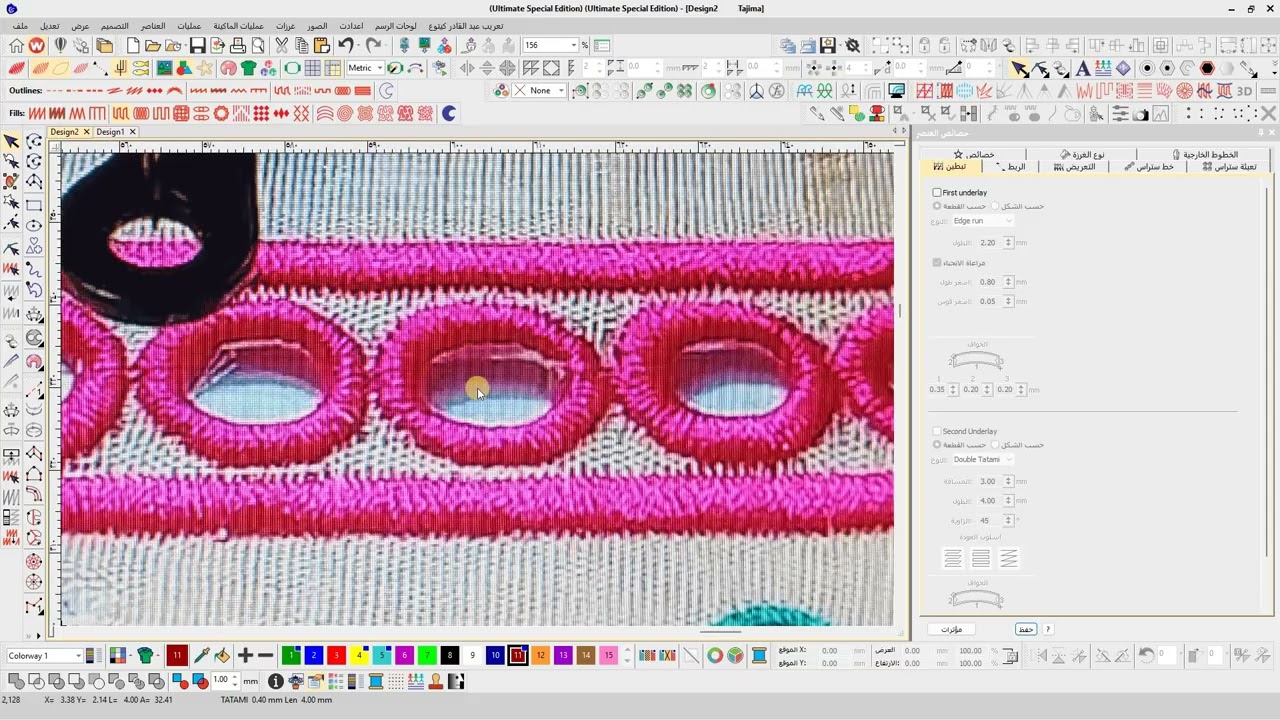Open the Metric units dropdown

point(365,68)
